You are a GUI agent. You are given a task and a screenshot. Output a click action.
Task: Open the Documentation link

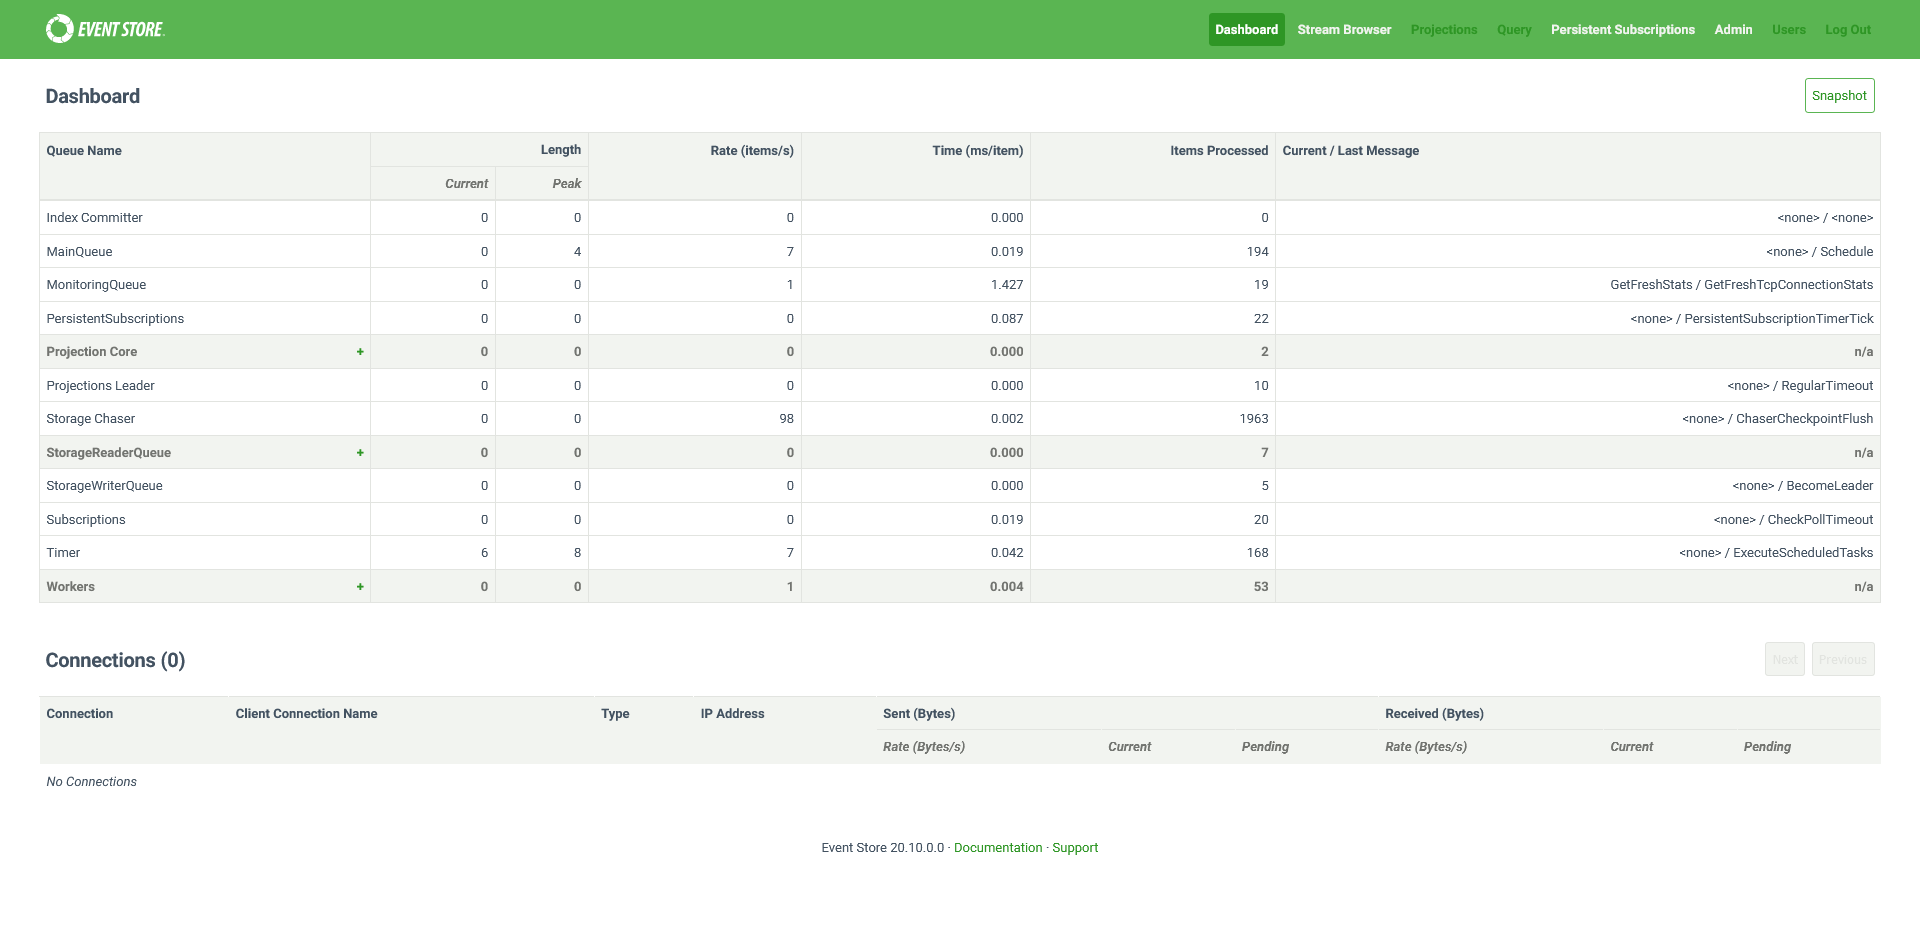pyautogui.click(x=997, y=848)
